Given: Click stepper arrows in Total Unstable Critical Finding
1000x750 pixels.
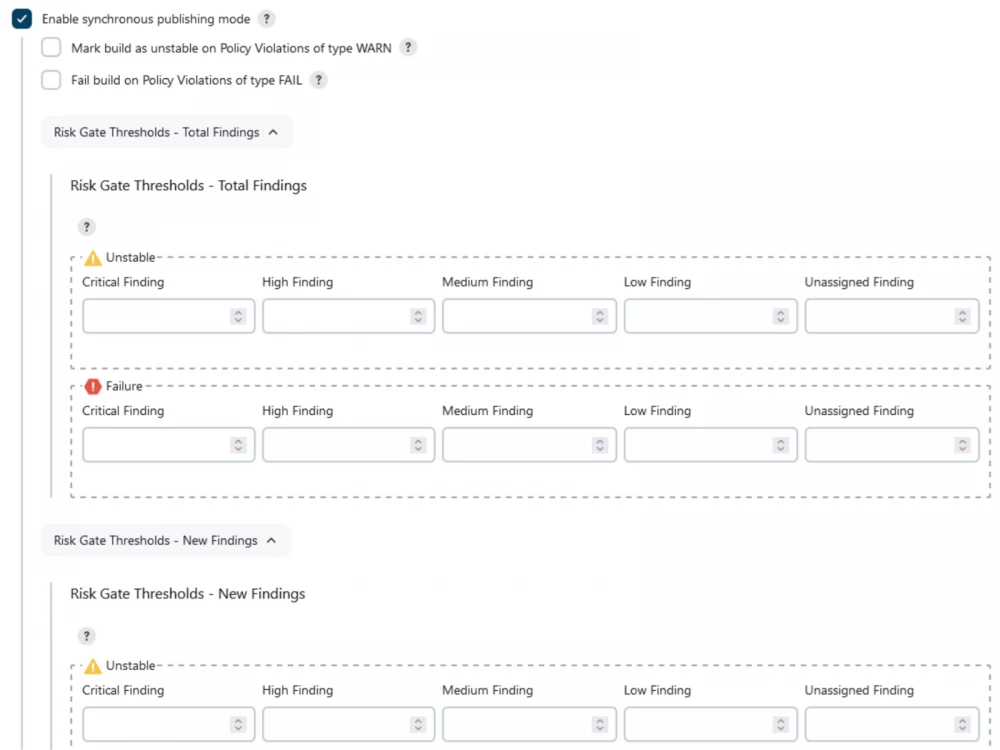Looking at the screenshot, I should (238, 316).
